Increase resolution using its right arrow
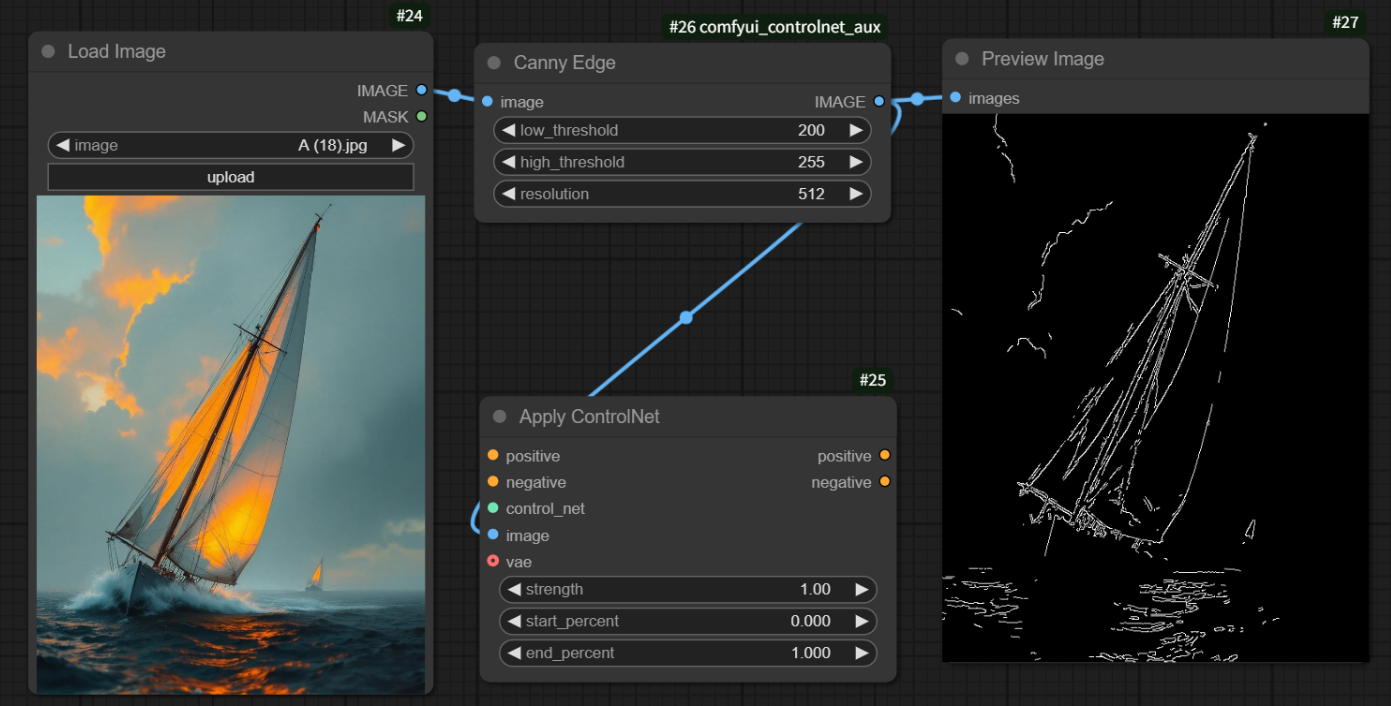The width and height of the screenshot is (1391, 706). click(x=856, y=193)
